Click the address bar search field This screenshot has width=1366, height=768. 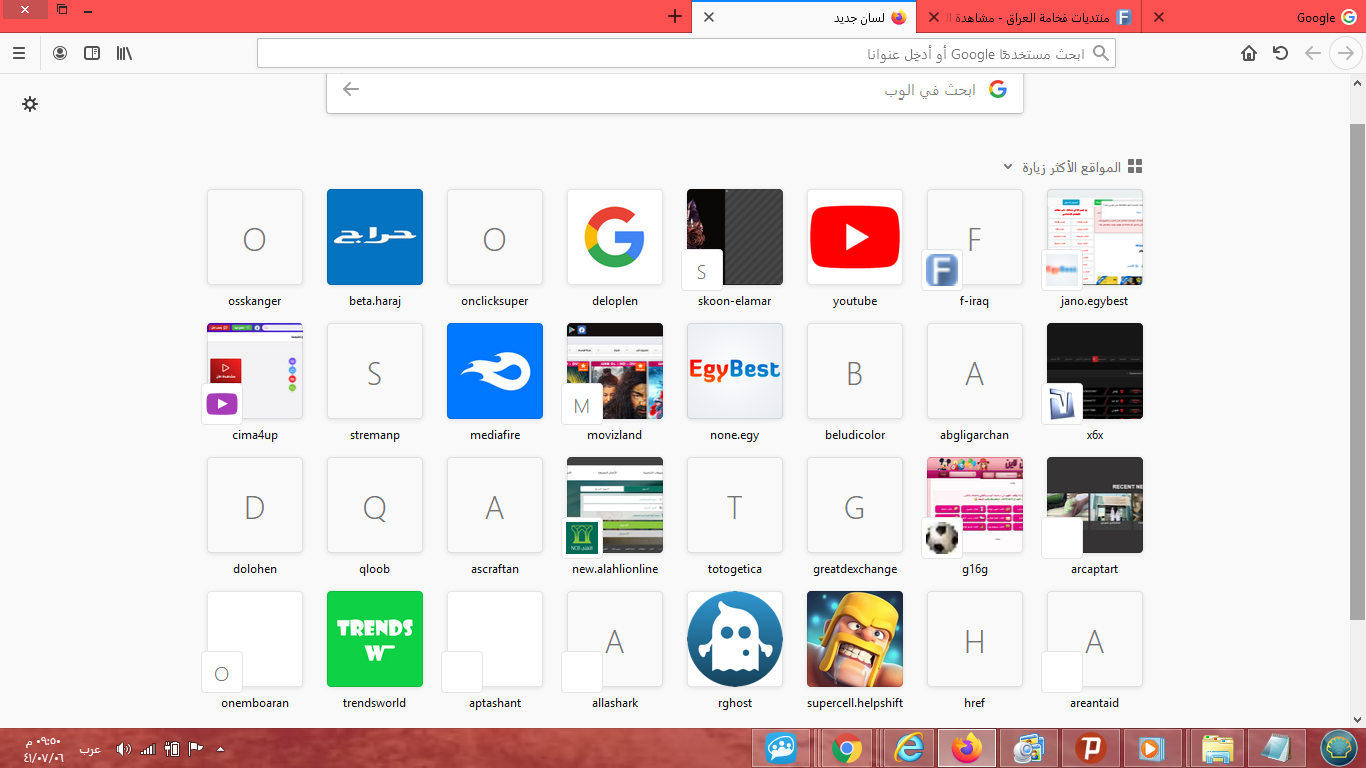686,53
